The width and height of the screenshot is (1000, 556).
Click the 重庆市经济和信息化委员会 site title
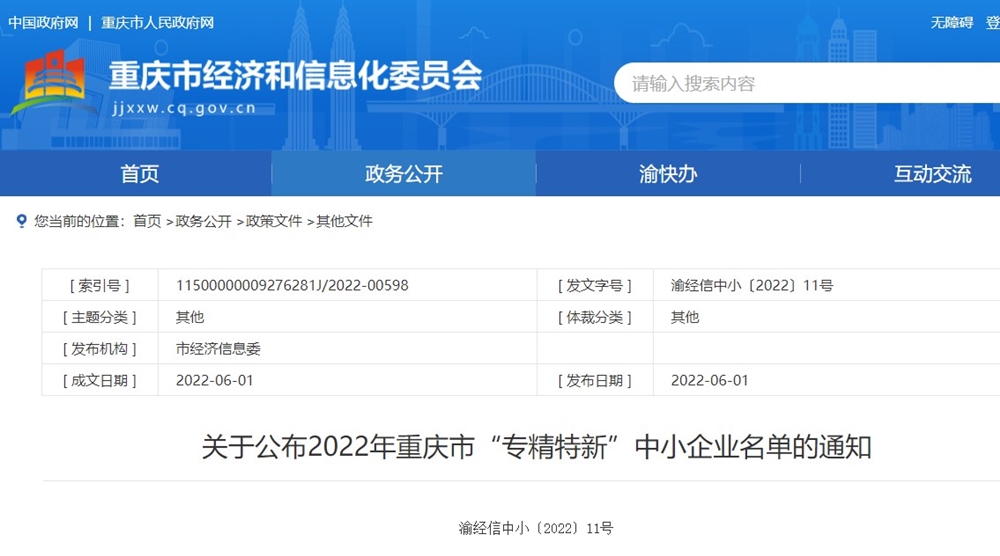coord(295,75)
